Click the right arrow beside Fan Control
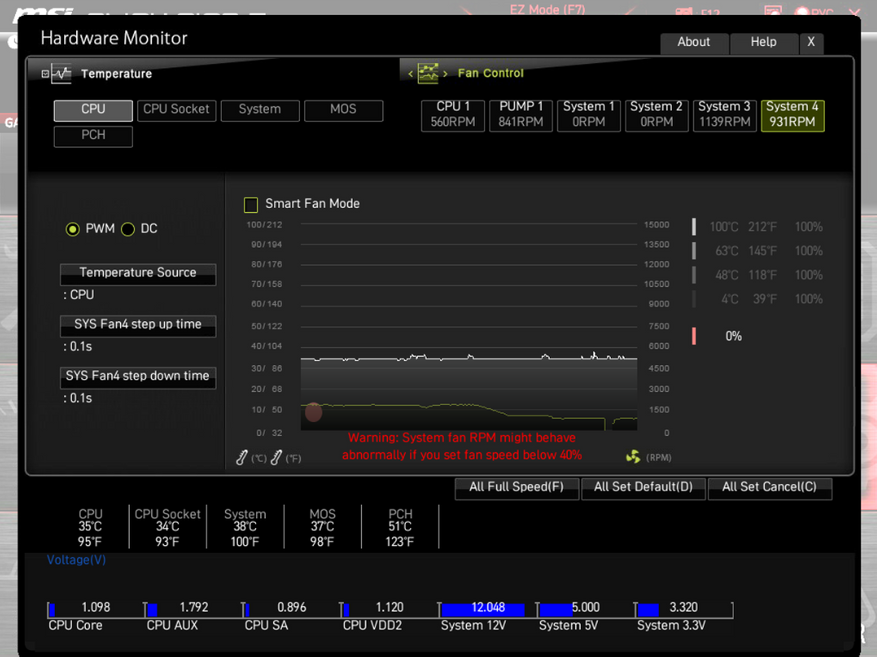This screenshot has width=877, height=657. tap(445, 74)
